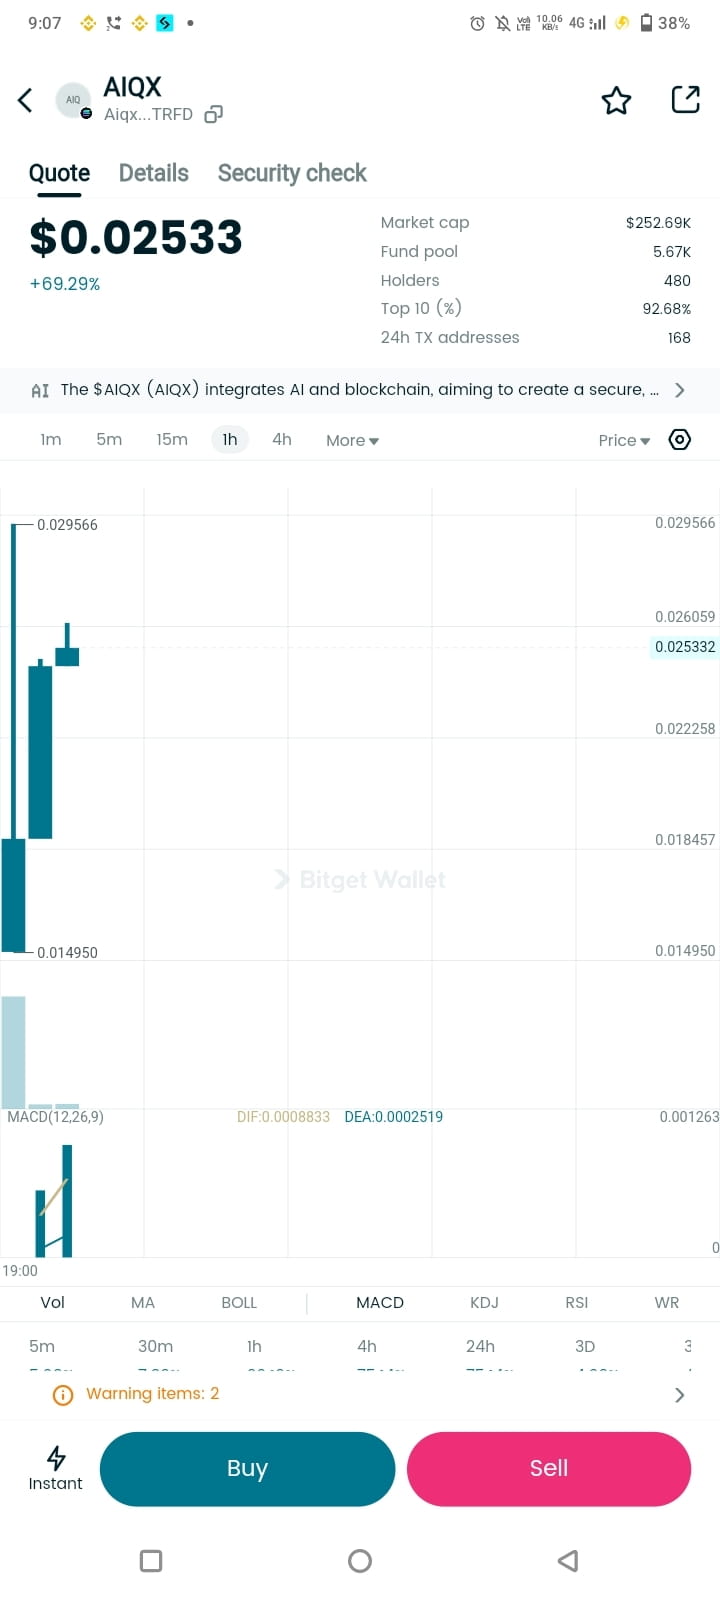Image resolution: width=720 pixels, height=1600 pixels.
Task: Tap the AI summary icon
Action: 40,390
